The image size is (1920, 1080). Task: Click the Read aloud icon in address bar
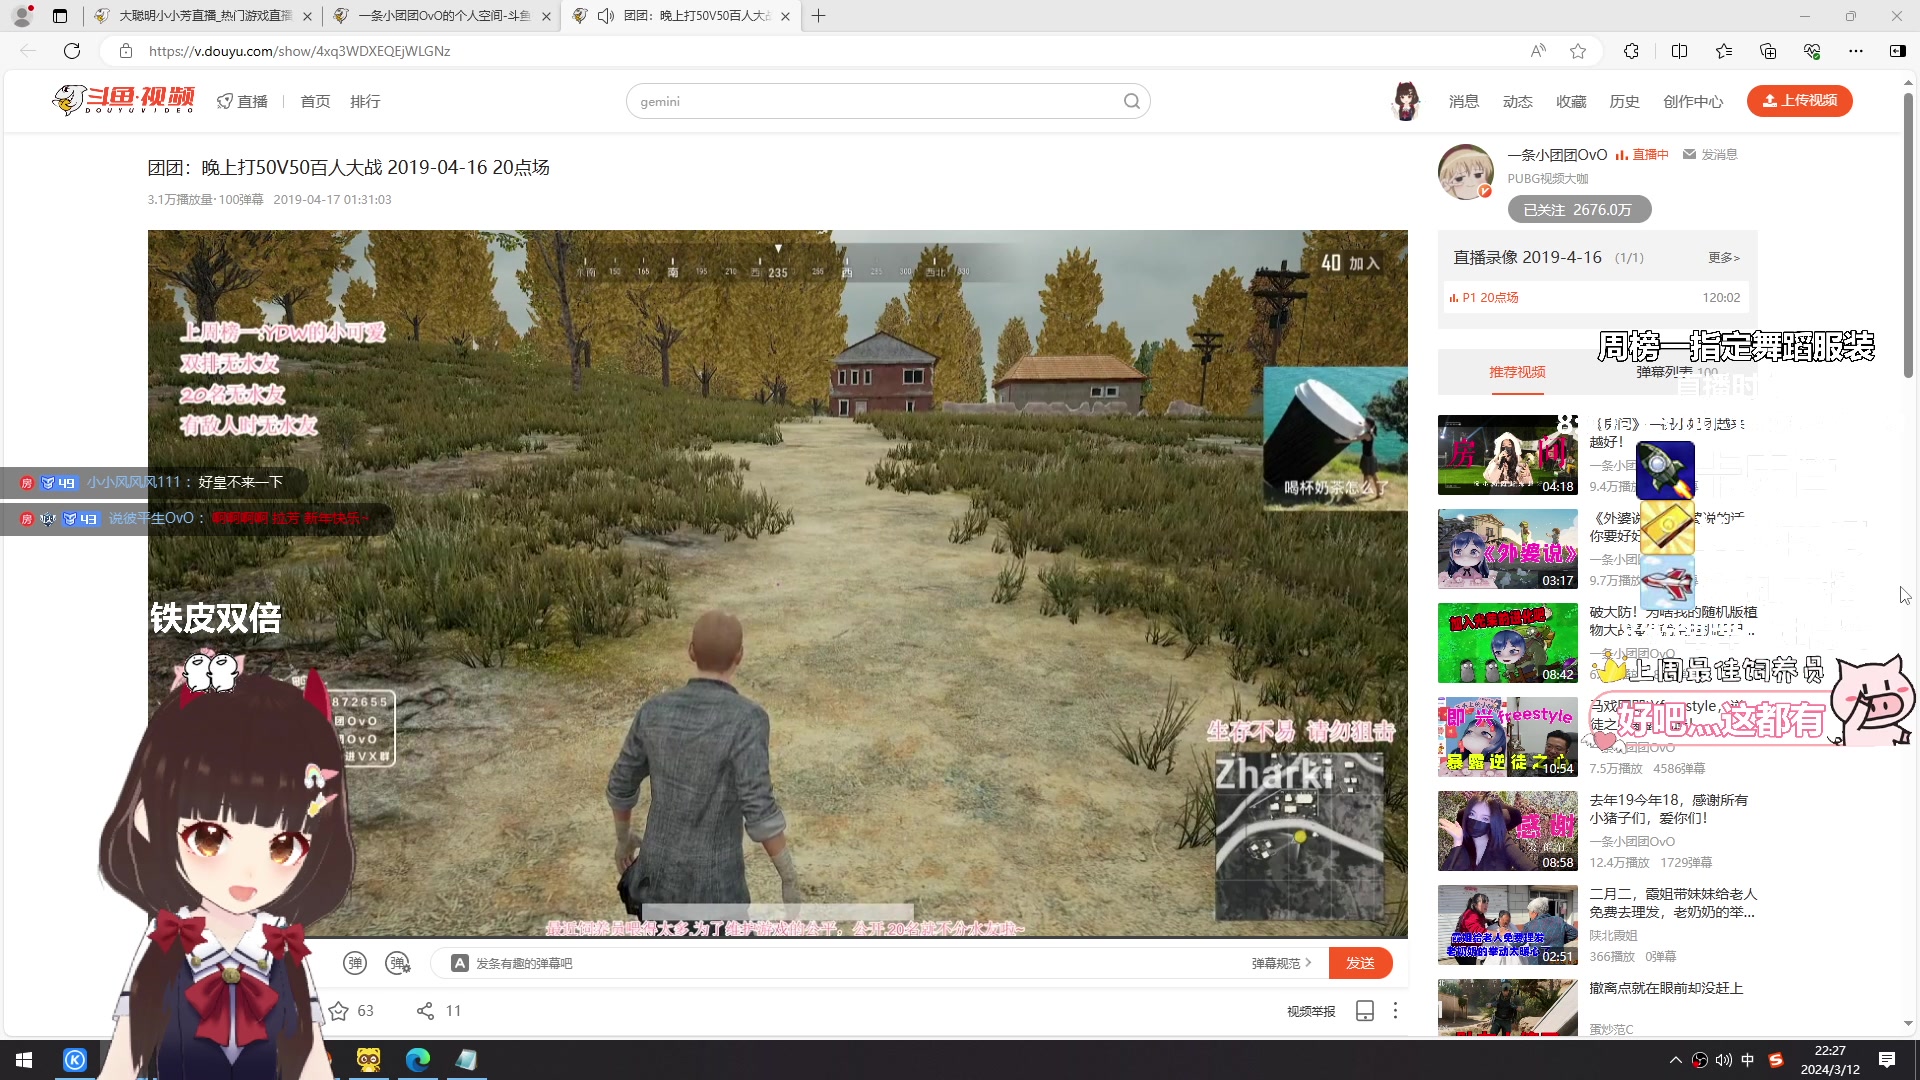(x=1538, y=51)
